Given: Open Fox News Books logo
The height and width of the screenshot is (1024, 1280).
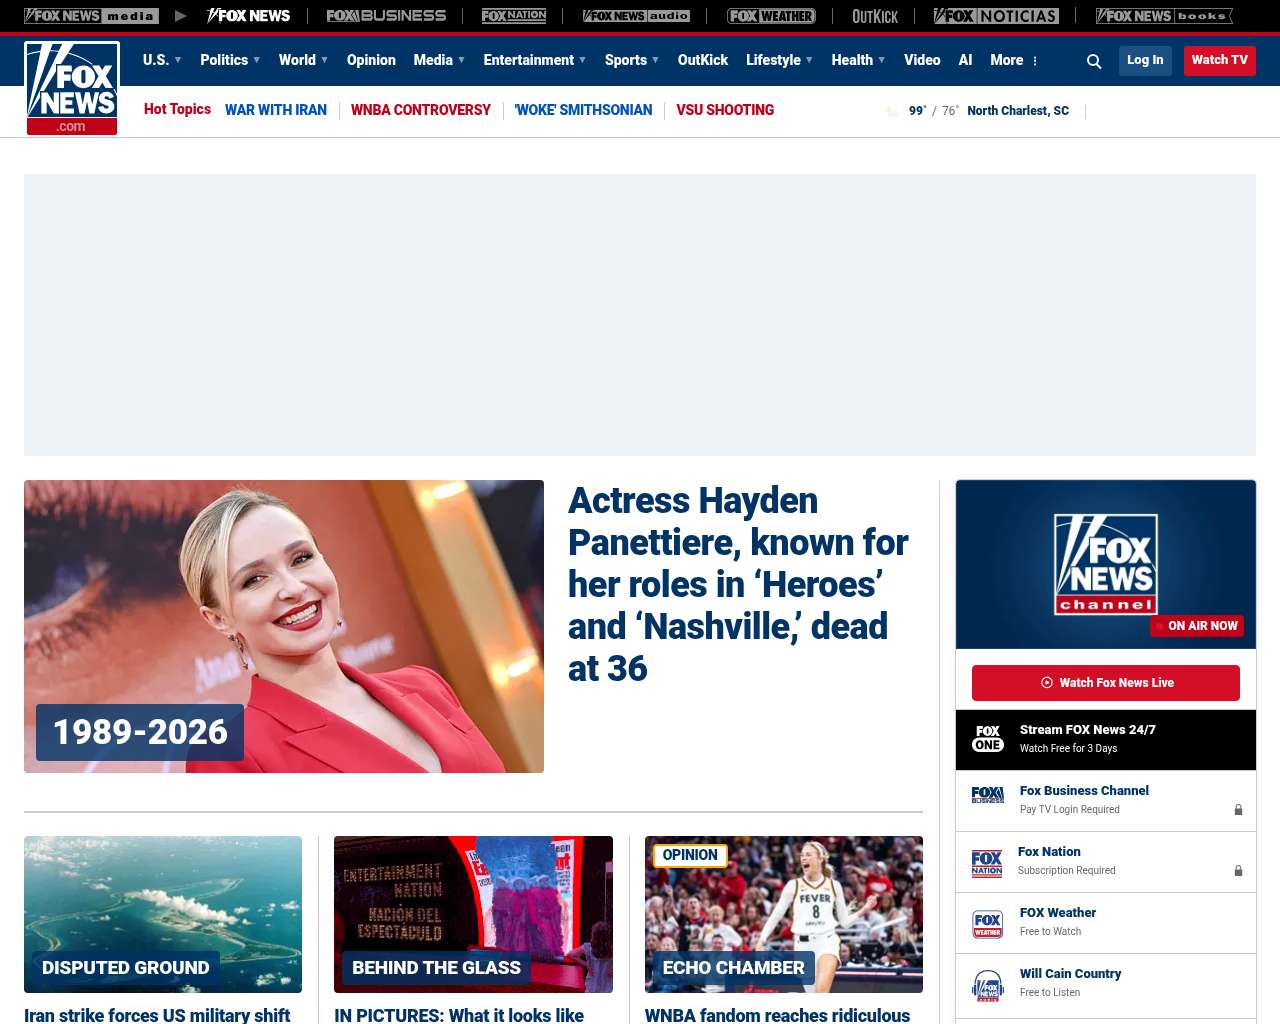Looking at the screenshot, I should click(1164, 16).
